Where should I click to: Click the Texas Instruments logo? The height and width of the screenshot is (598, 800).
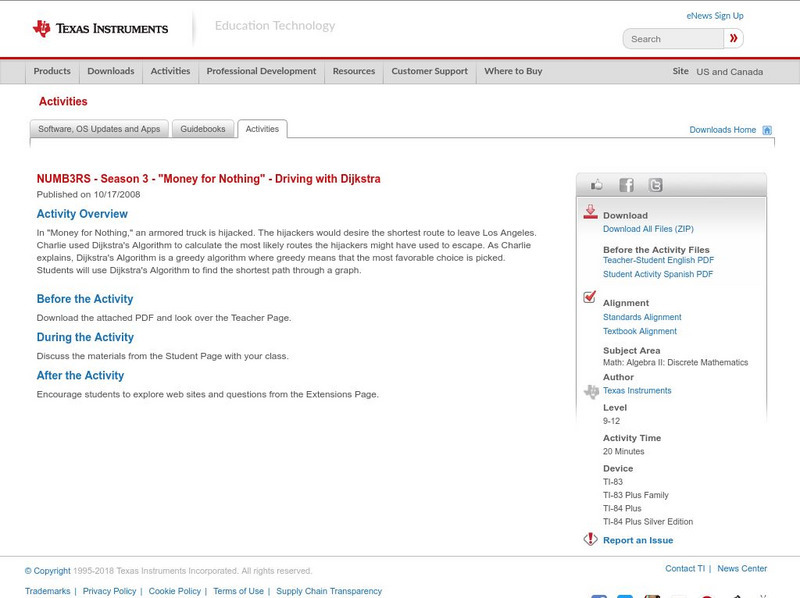[x=100, y=29]
